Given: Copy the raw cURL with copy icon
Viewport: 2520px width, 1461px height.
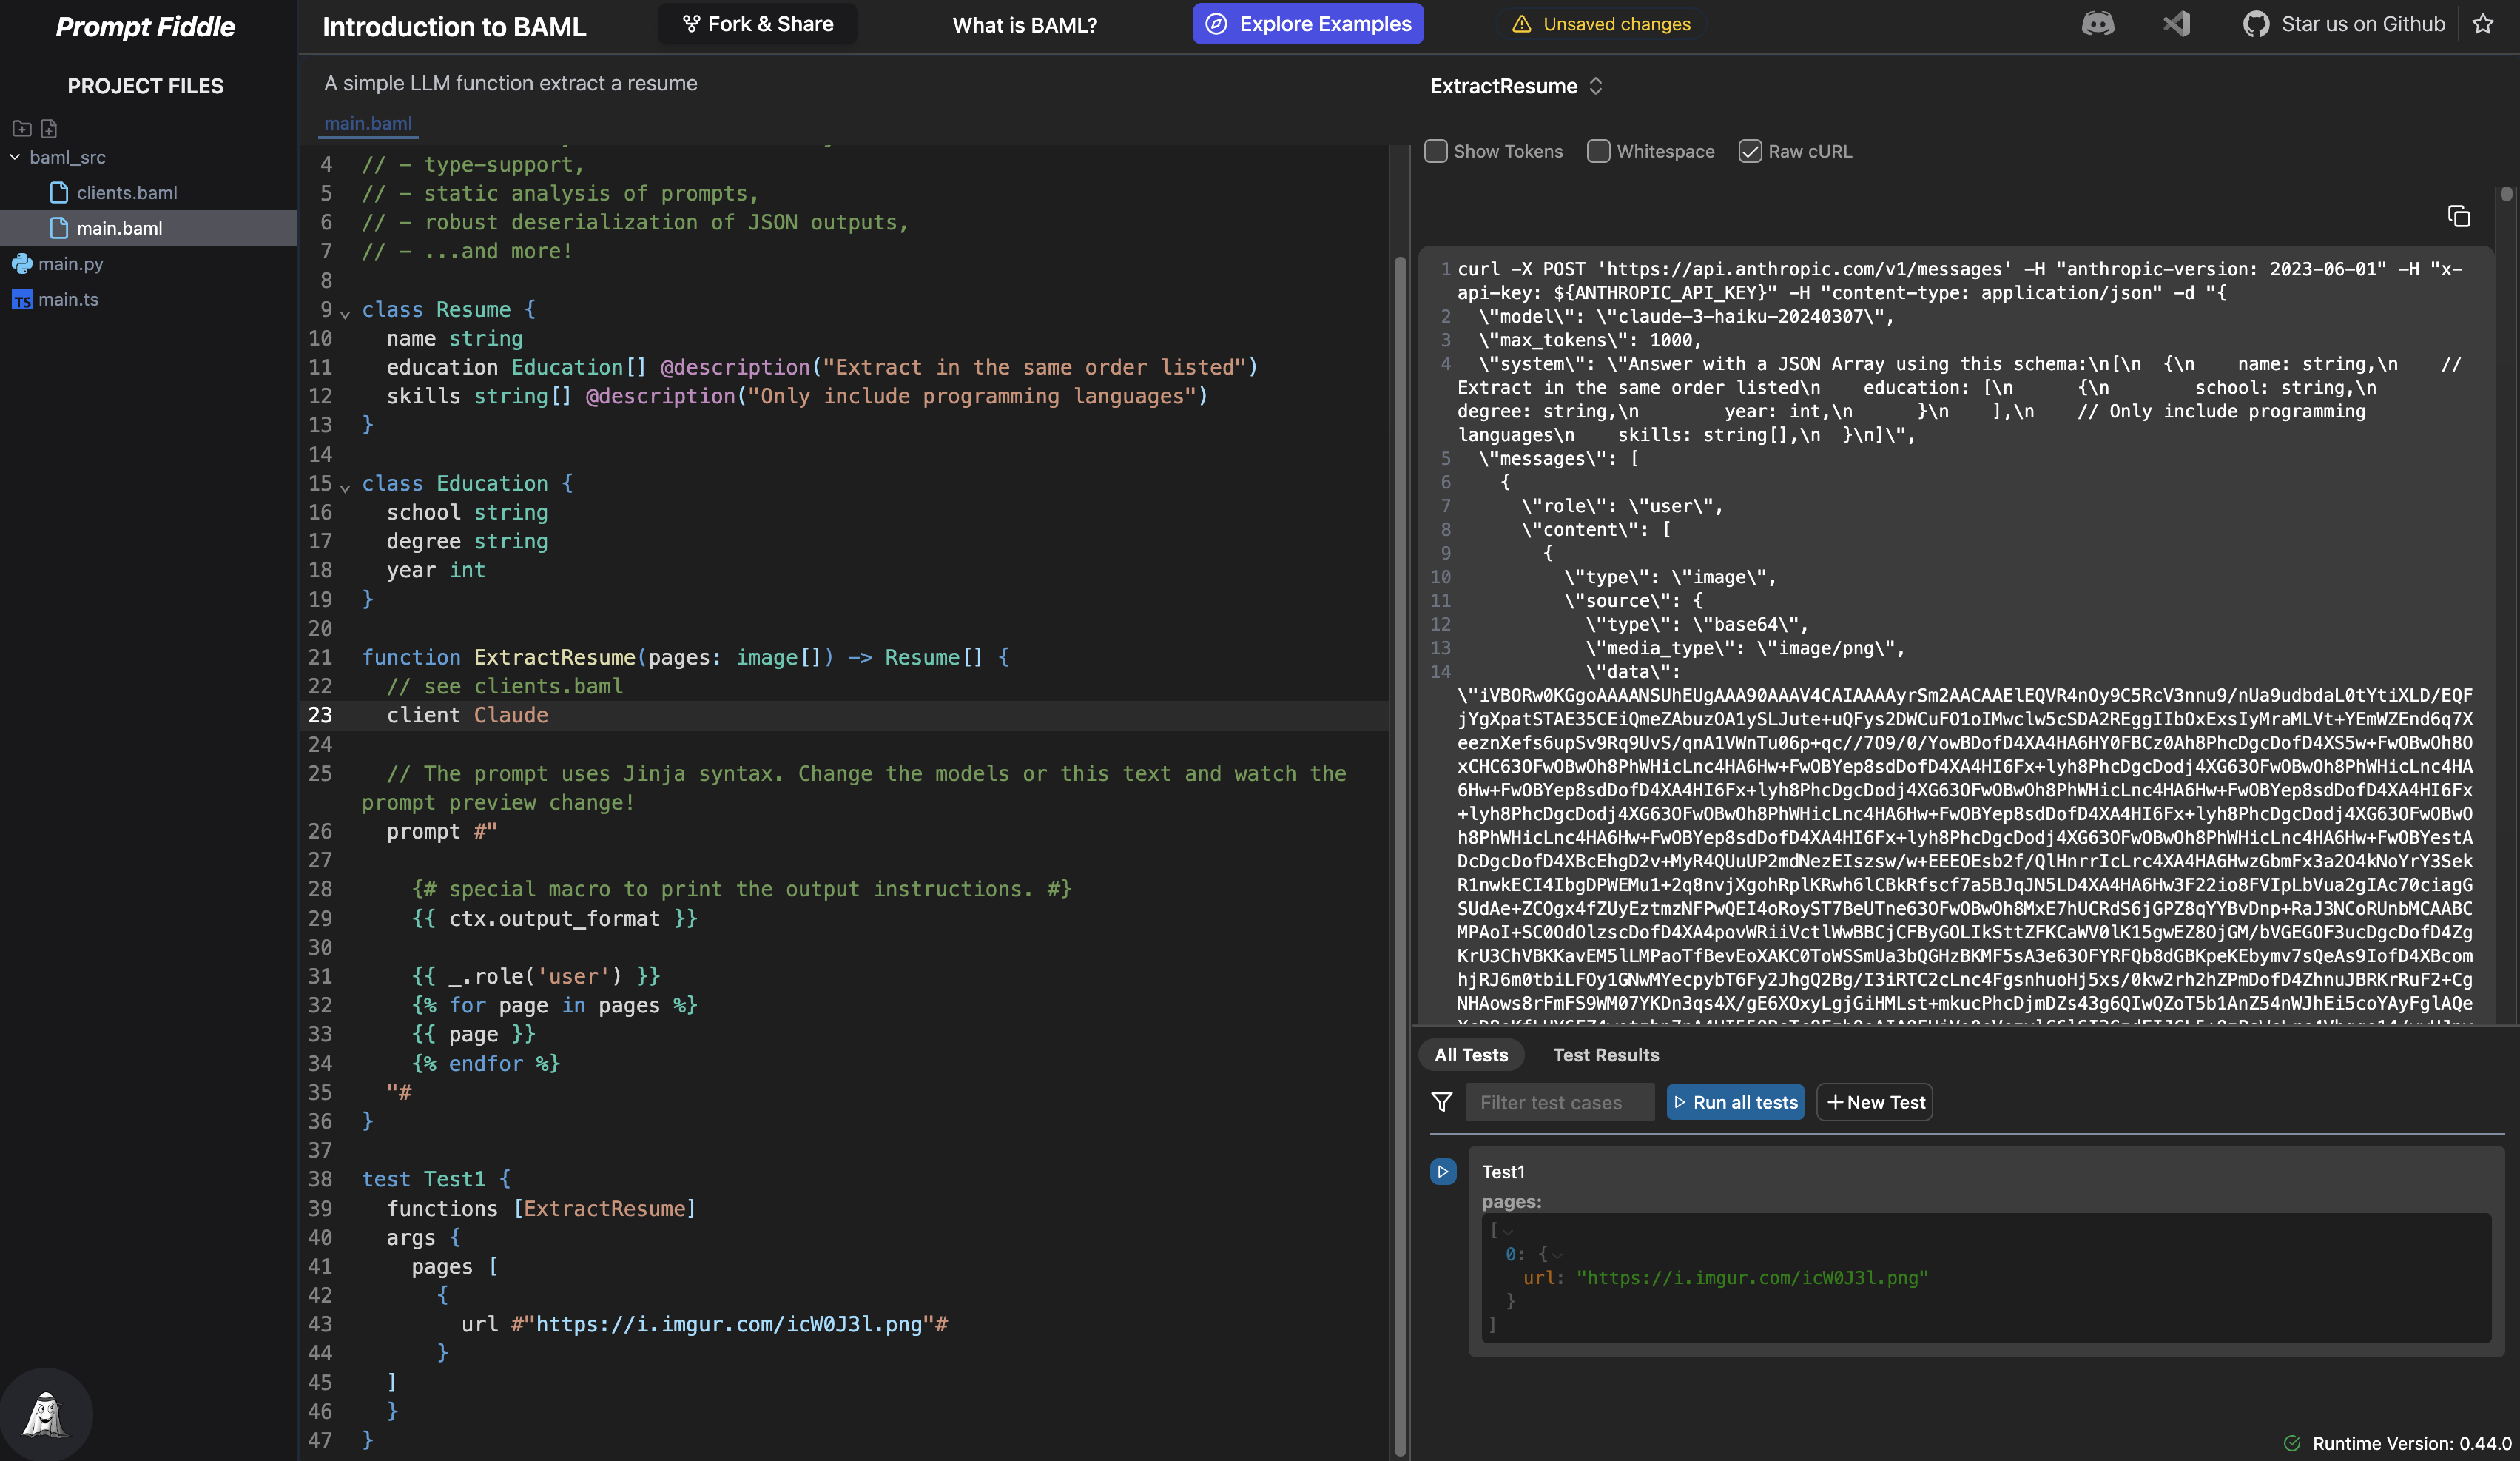Looking at the screenshot, I should [x=2458, y=216].
